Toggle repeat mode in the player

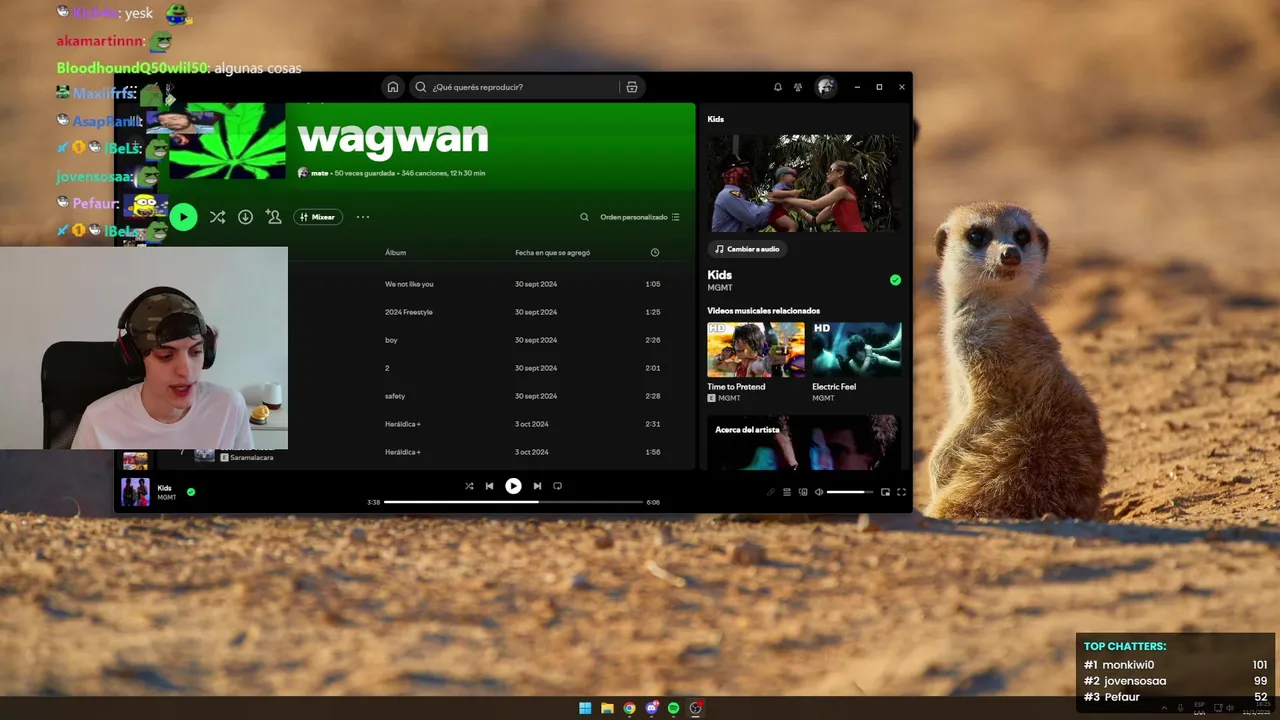pyautogui.click(x=557, y=486)
